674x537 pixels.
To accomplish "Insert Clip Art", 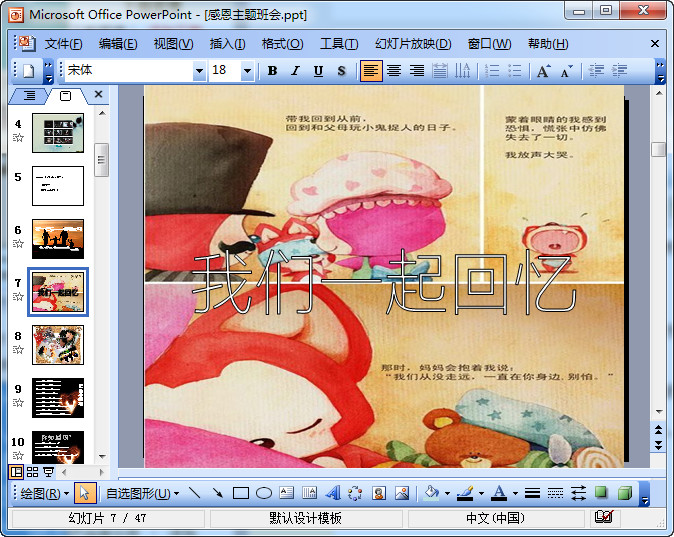I will 379,493.
